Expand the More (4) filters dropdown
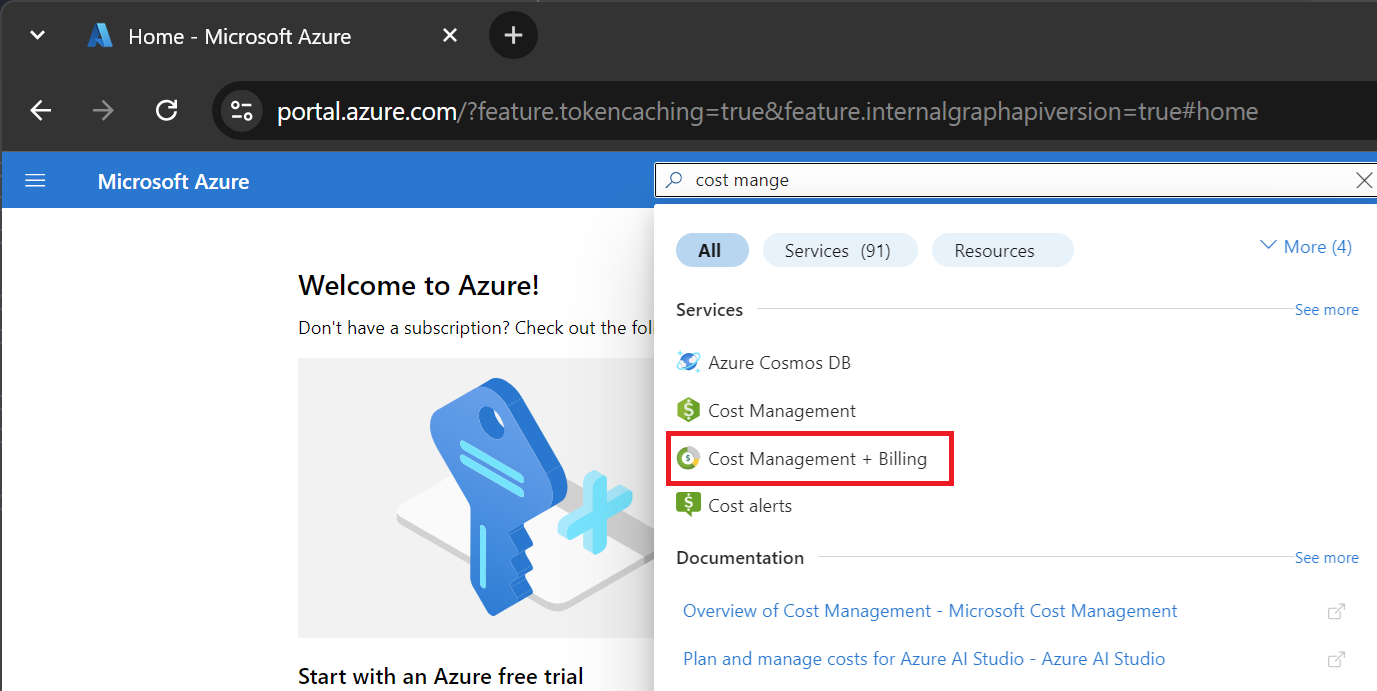Image resolution: width=1377 pixels, height=691 pixels. click(x=1306, y=247)
